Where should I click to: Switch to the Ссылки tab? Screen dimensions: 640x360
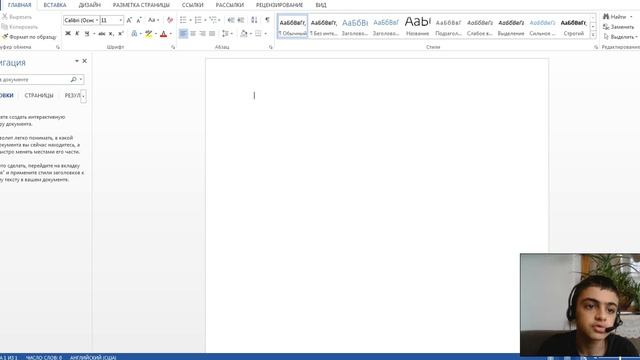(192, 5)
